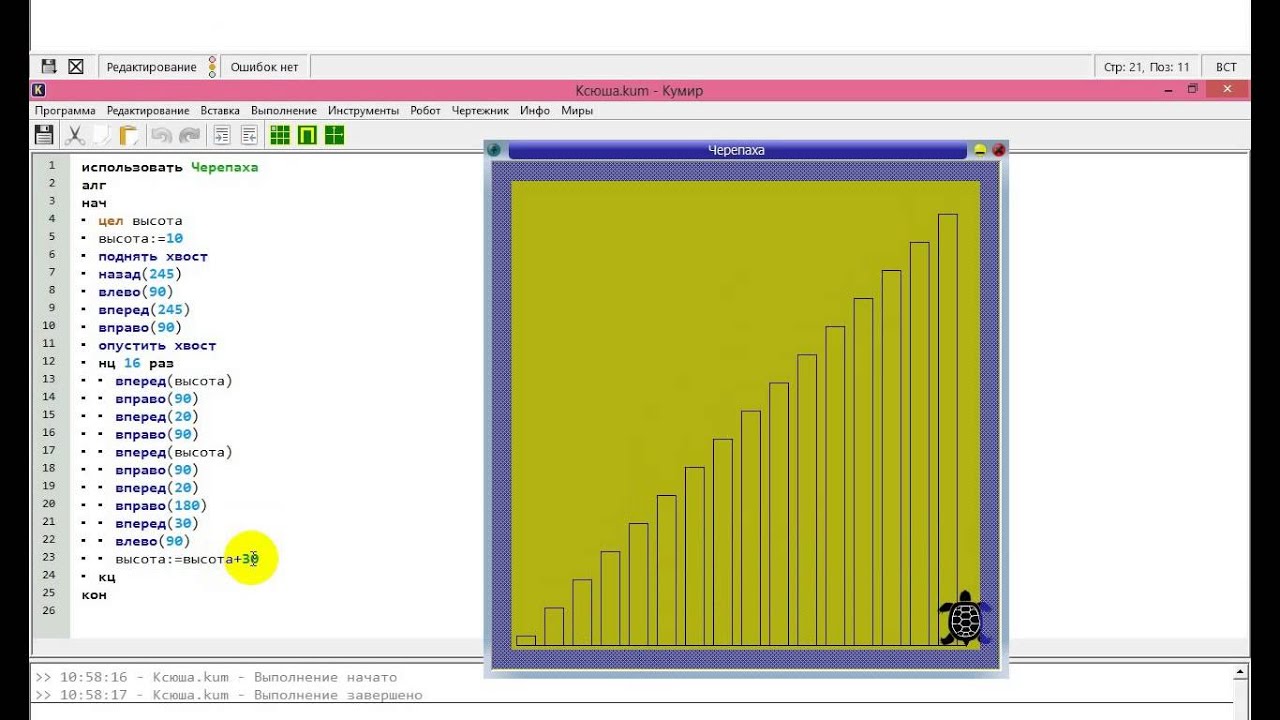Click the Cut scissors icon
Screen dimensions: 1280x720
(75, 135)
